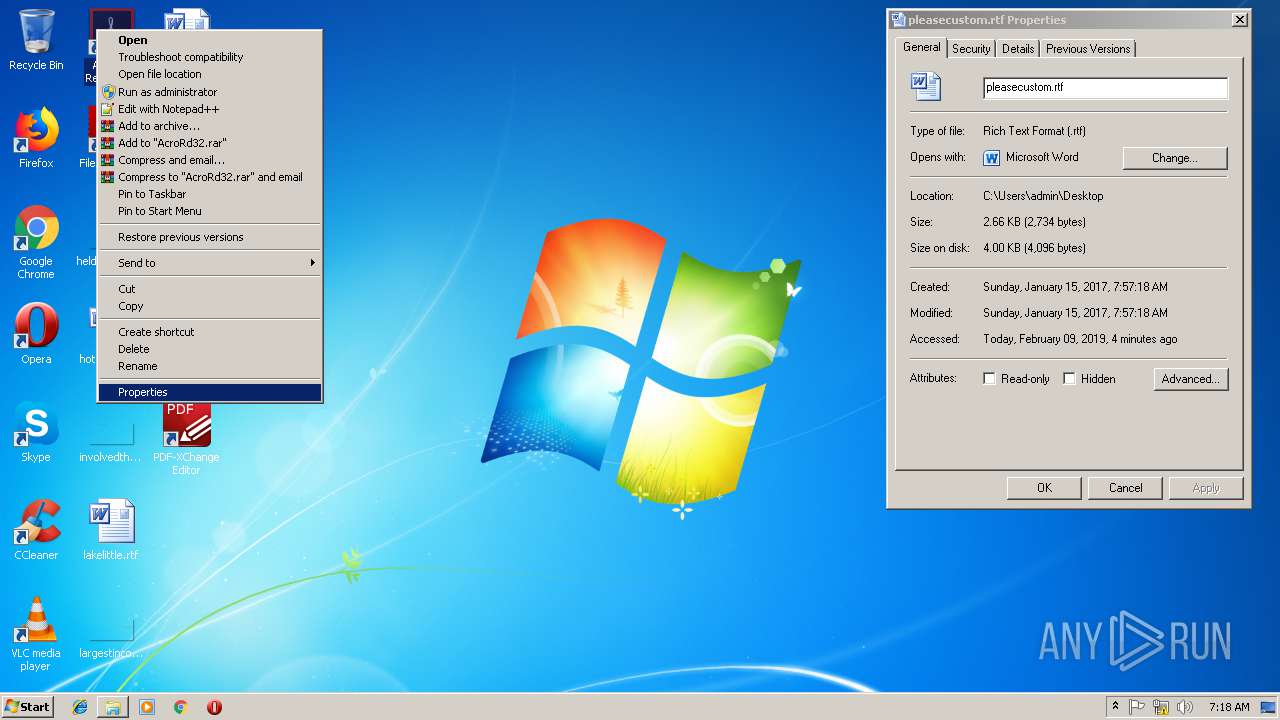Viewport: 1280px width, 720px height.
Task: Select Compress and email... entry
Action: [210, 160]
